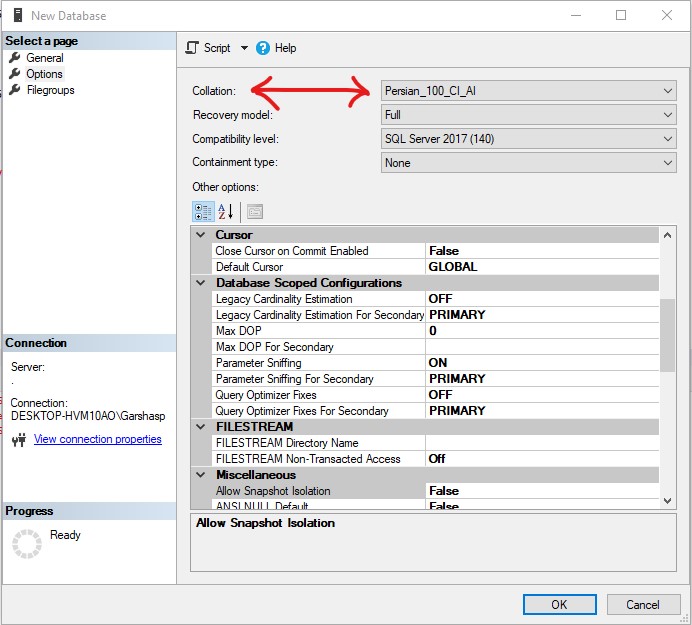Open the Script dropdown arrow
Viewport: 692px width, 625px height.
tap(244, 48)
